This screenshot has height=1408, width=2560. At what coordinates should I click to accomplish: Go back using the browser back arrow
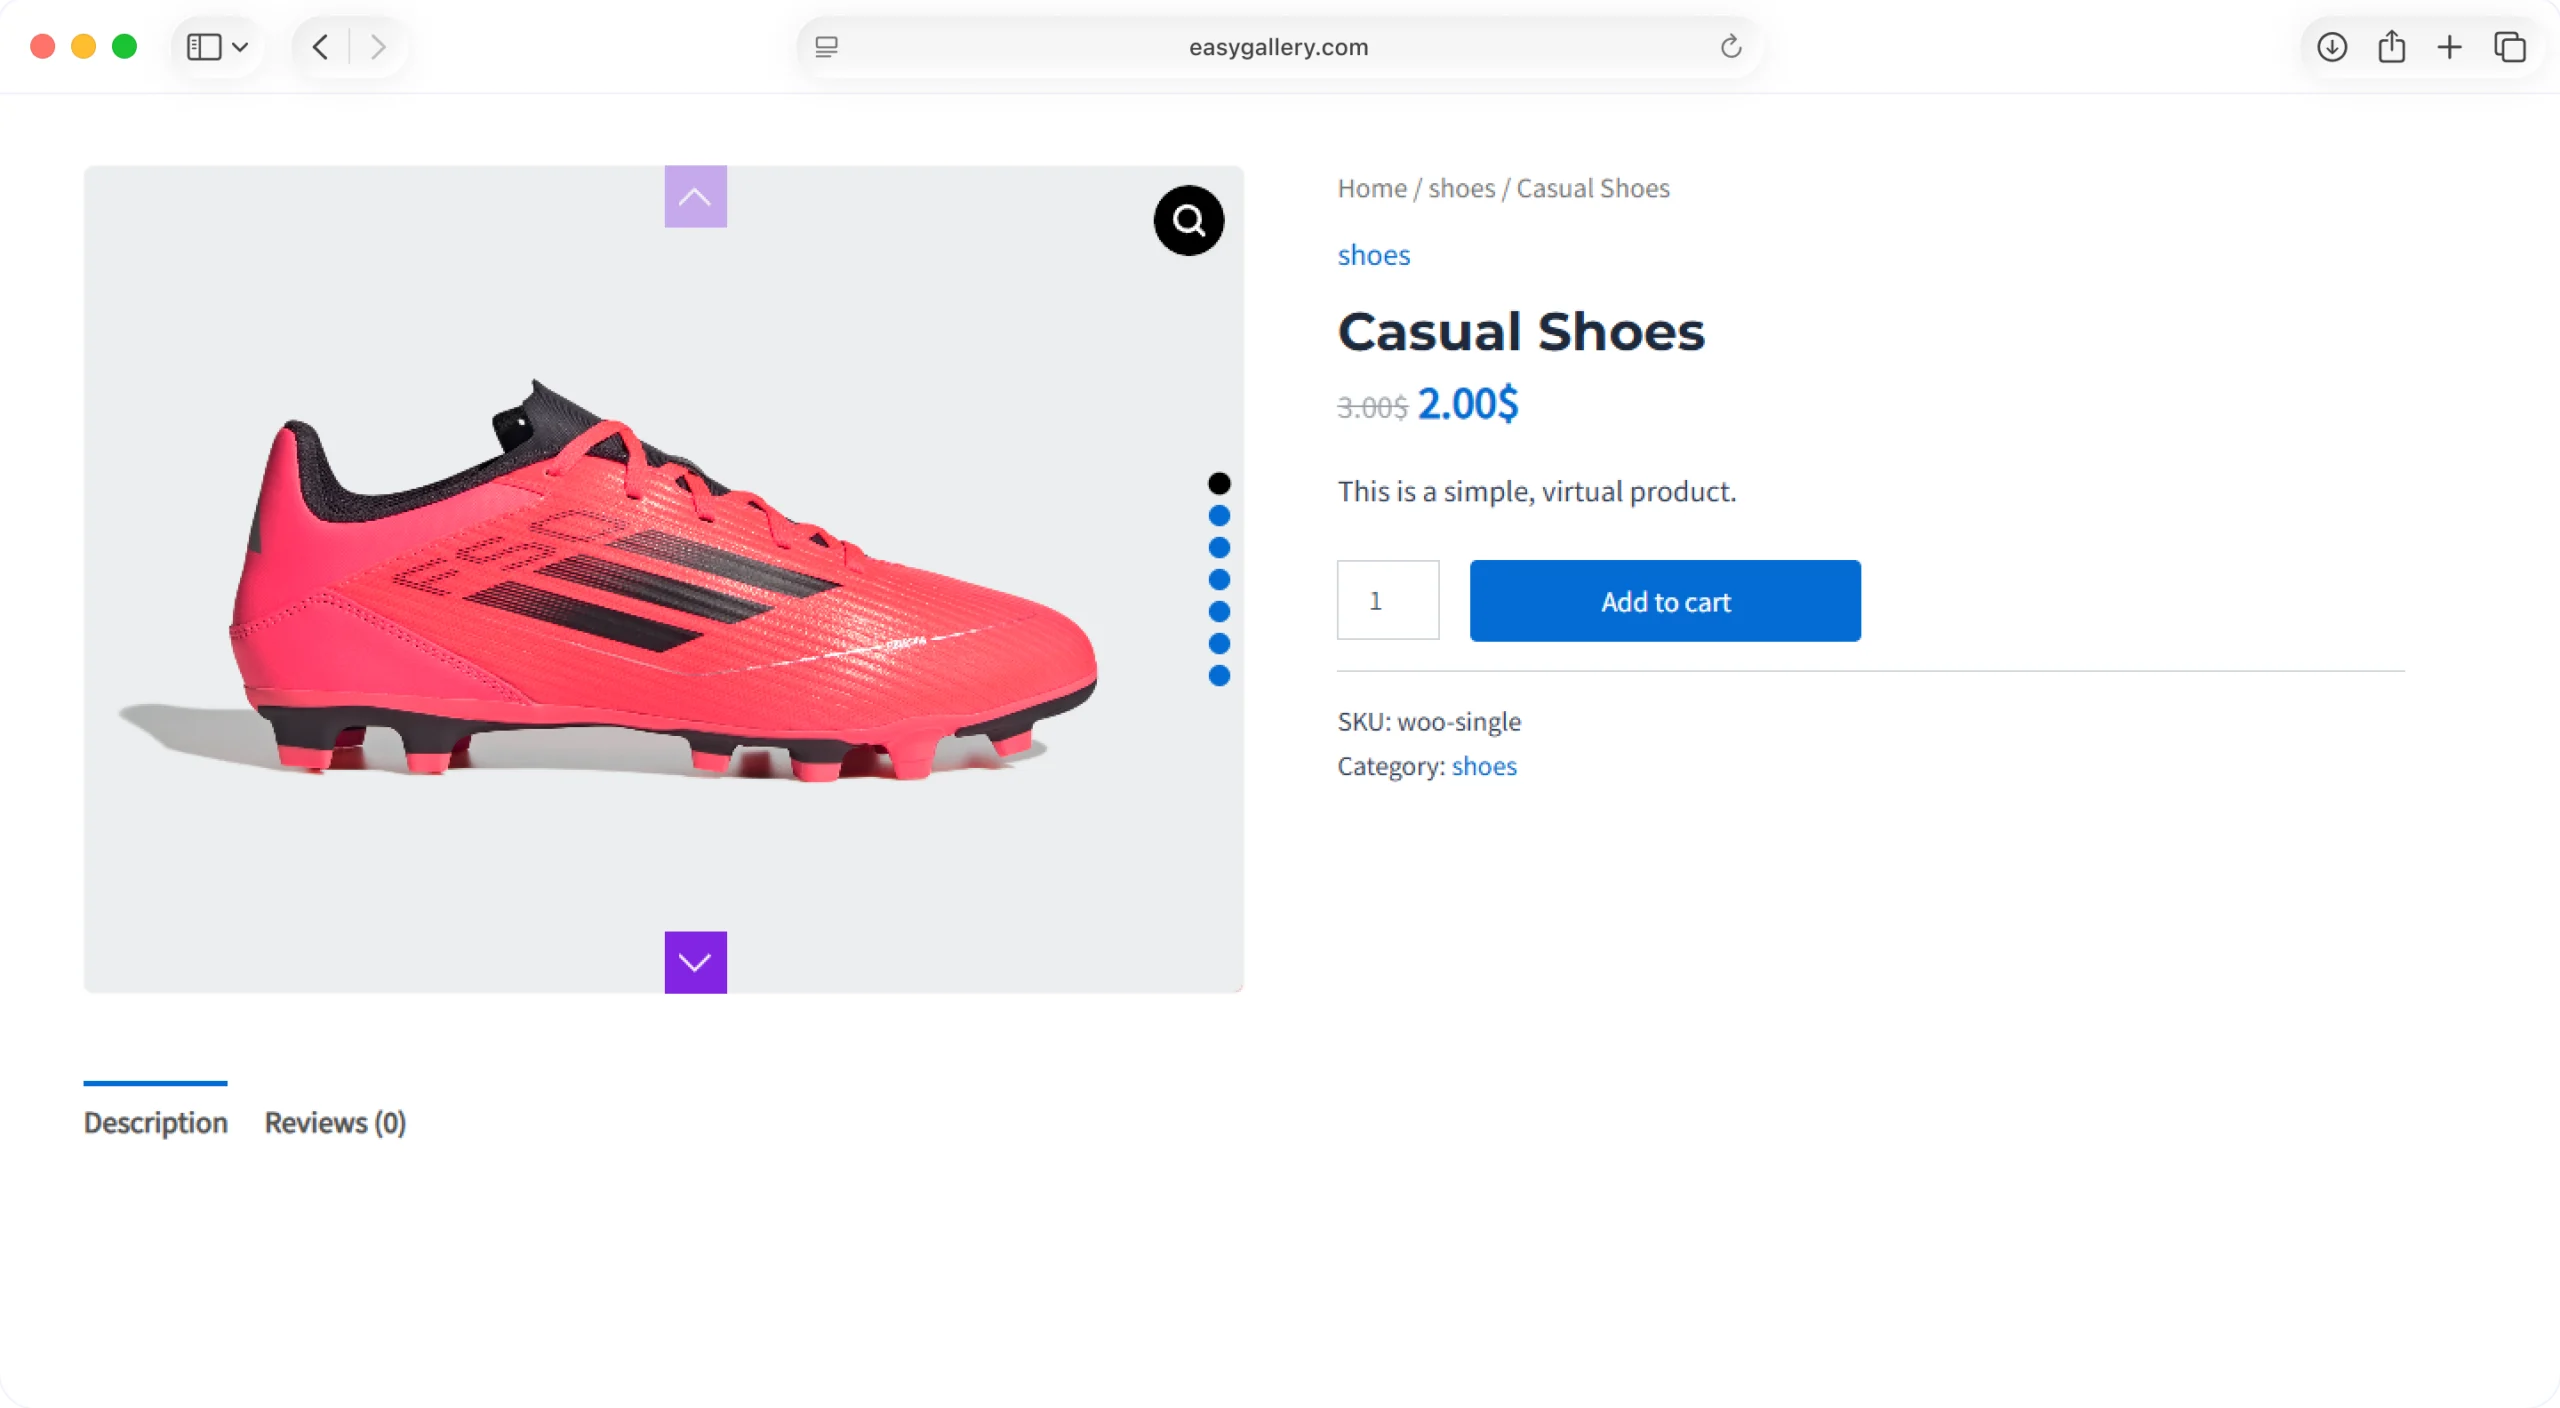320,47
